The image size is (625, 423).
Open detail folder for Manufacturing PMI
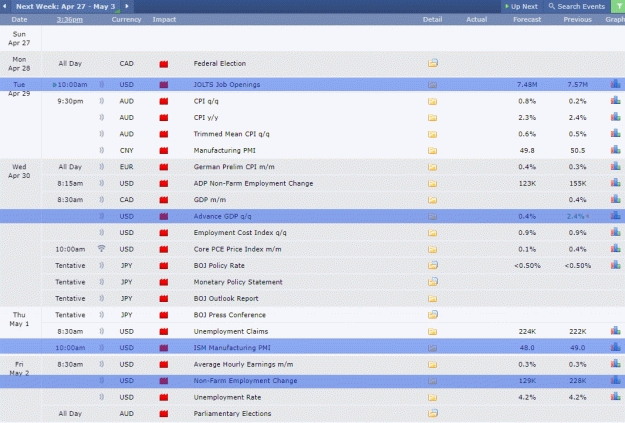(x=432, y=150)
